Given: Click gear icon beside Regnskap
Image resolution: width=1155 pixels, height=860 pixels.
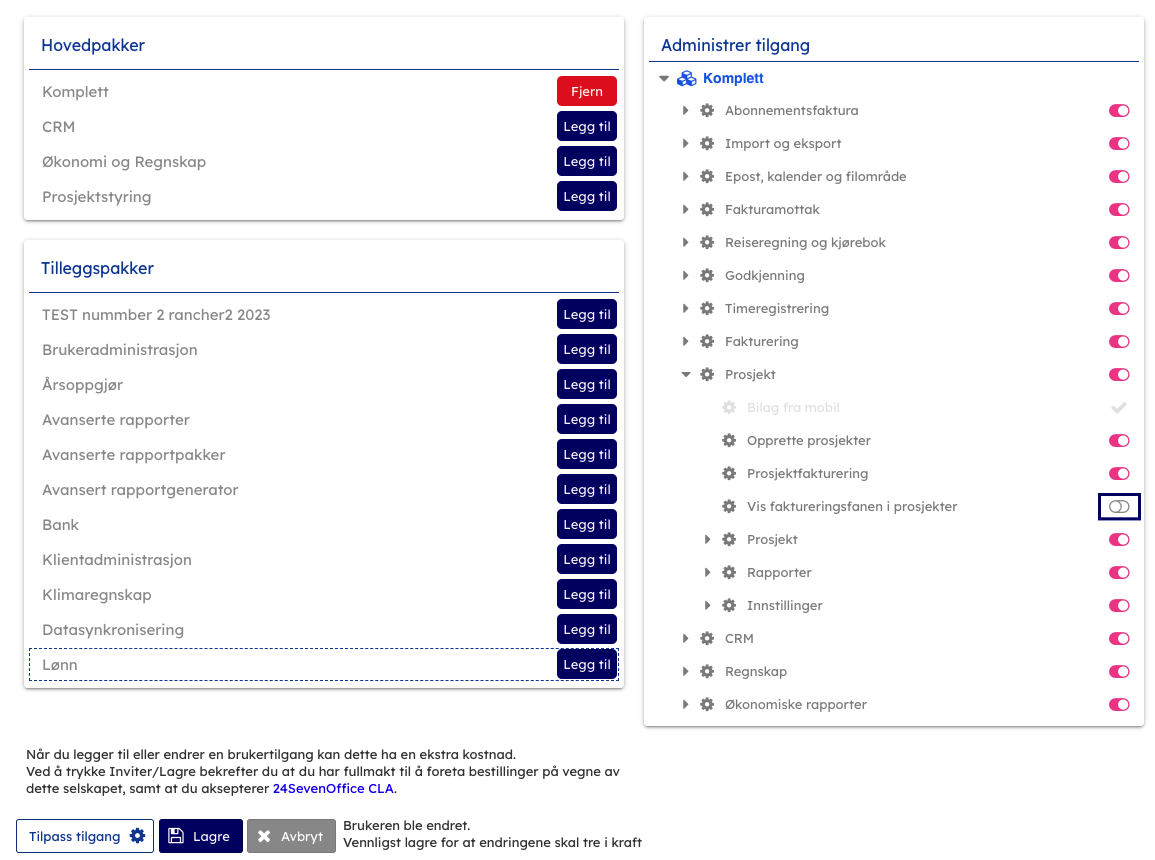Looking at the screenshot, I should (x=707, y=672).
